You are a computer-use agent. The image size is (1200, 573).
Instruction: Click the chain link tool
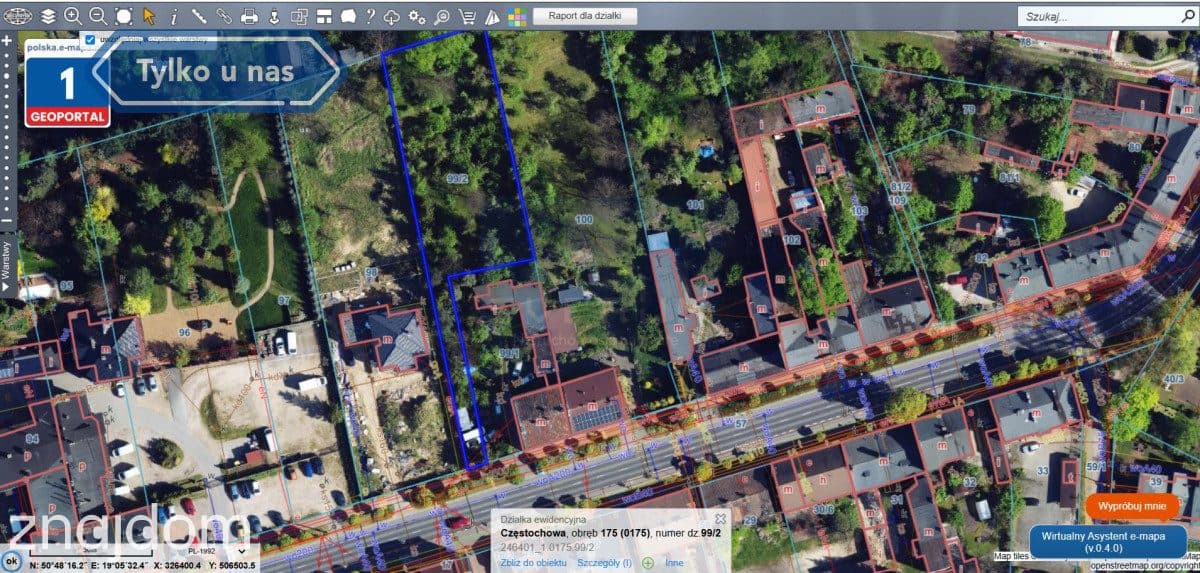pos(224,15)
